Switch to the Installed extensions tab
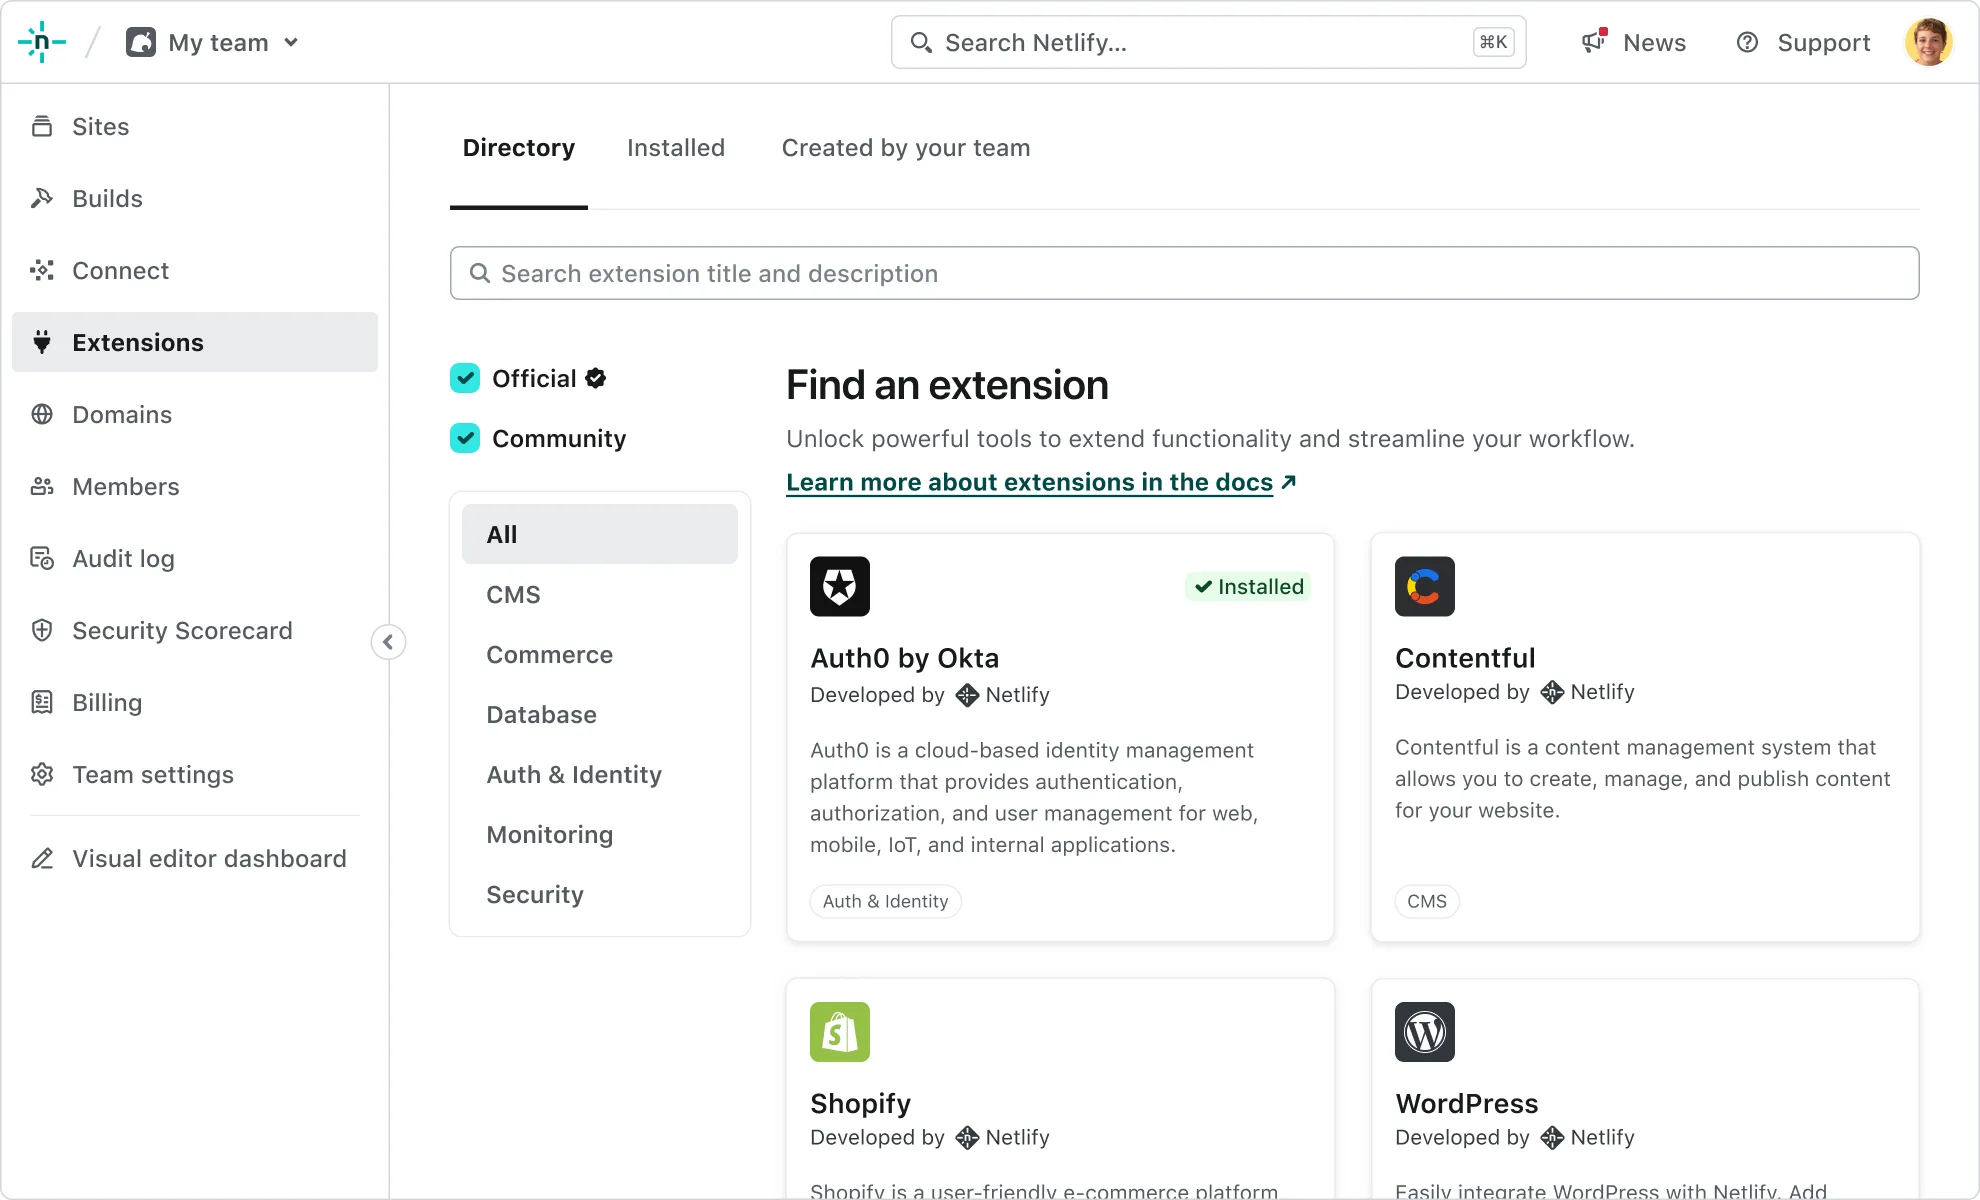 (x=675, y=147)
